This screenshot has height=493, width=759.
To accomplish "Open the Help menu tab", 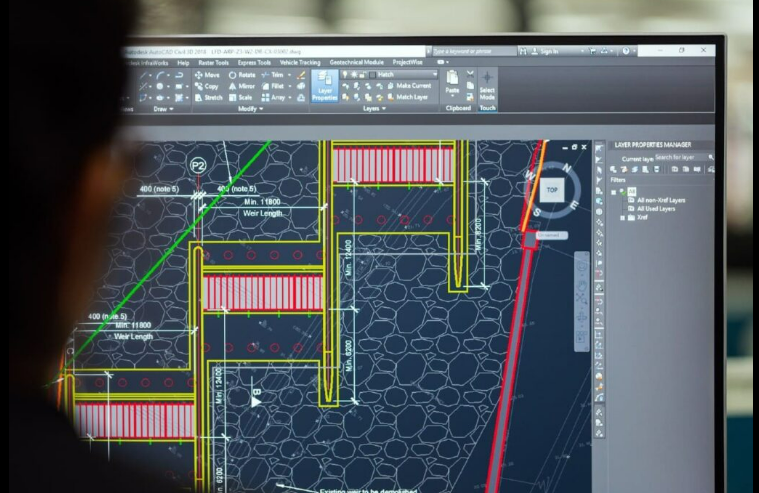I will [183, 63].
